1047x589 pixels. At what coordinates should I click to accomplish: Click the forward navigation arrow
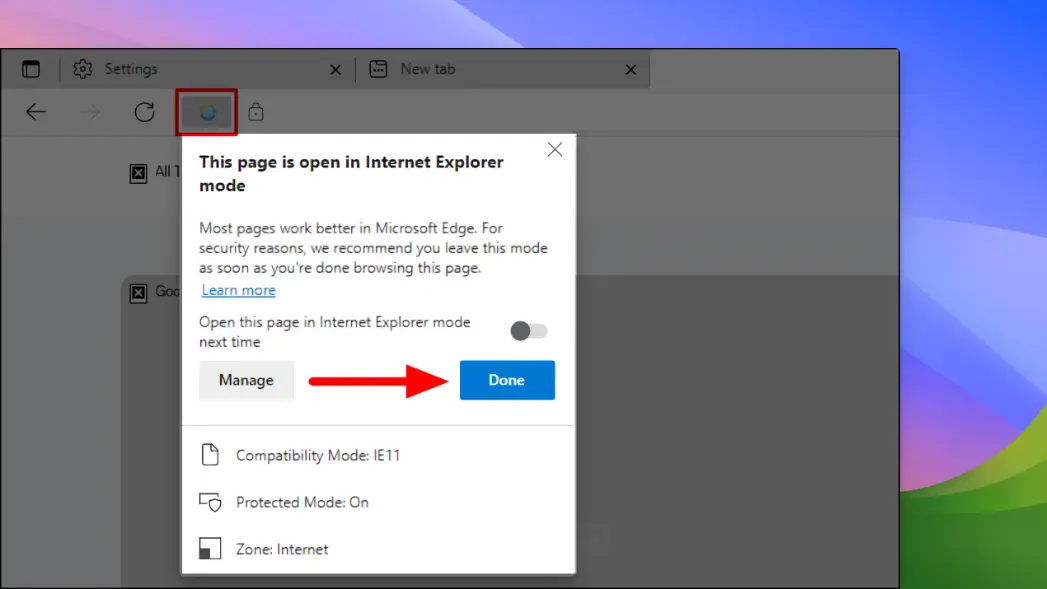[90, 112]
